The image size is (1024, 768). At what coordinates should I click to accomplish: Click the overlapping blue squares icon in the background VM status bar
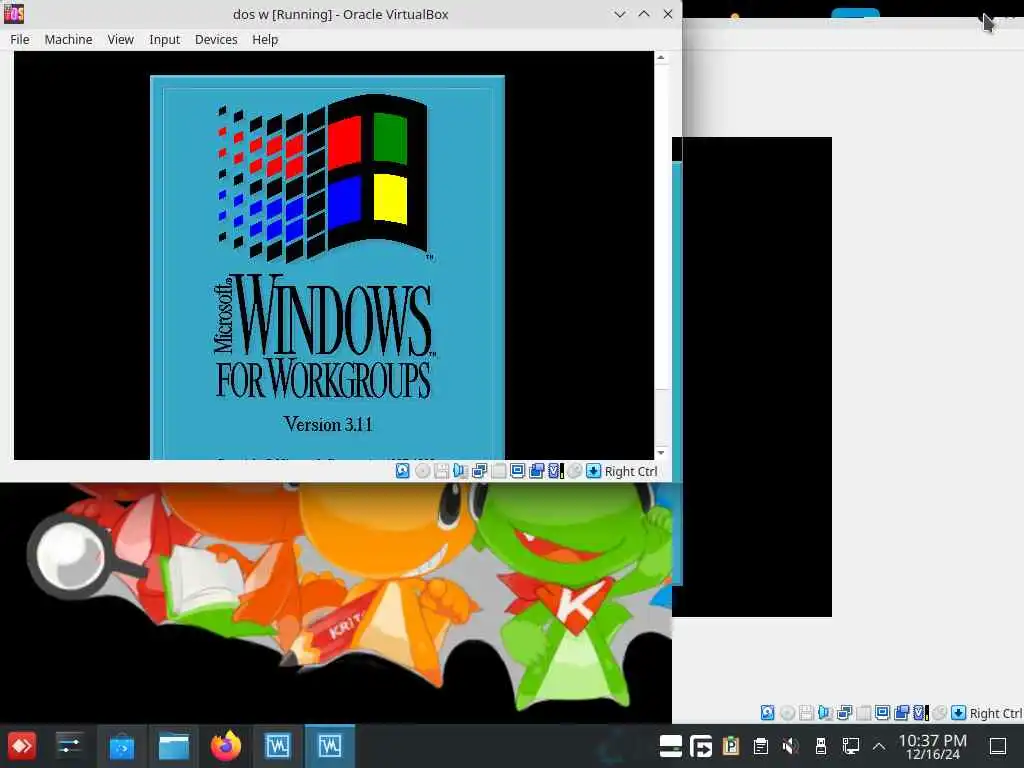901,713
